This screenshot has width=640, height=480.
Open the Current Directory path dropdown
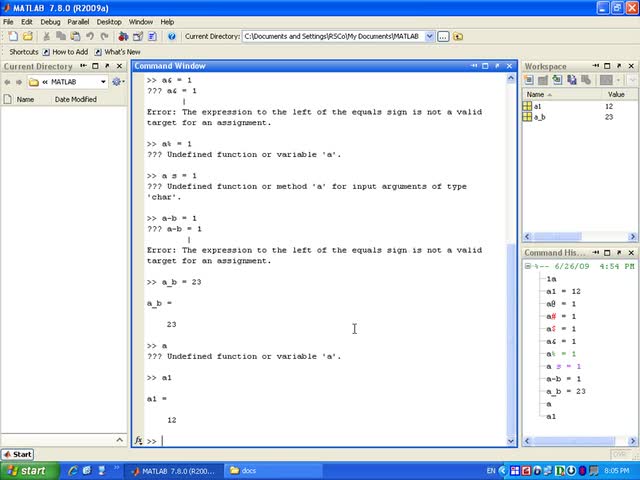click(429, 36)
